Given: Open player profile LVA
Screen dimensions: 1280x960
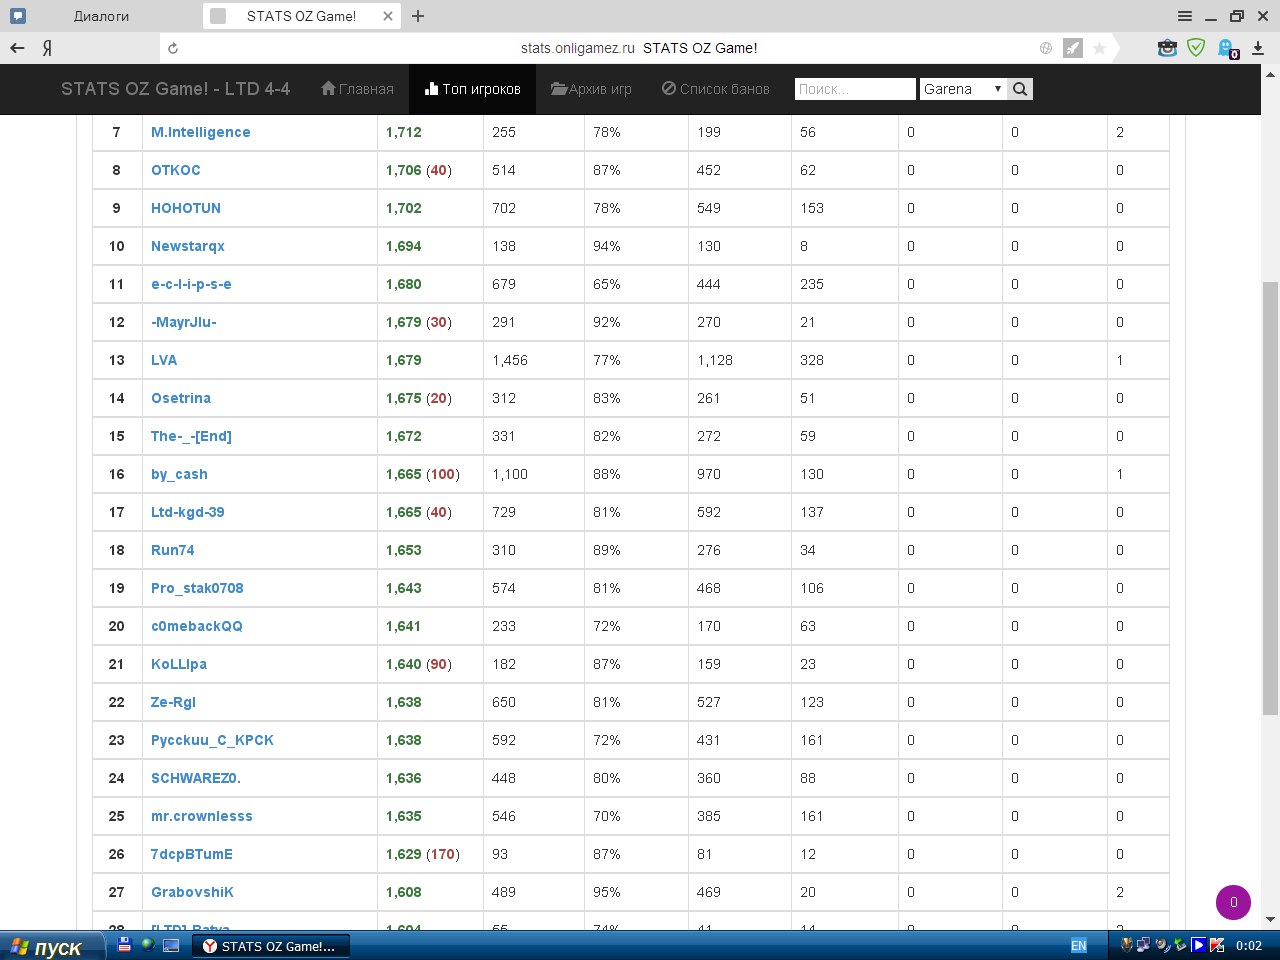Looking at the screenshot, I should (x=164, y=360).
